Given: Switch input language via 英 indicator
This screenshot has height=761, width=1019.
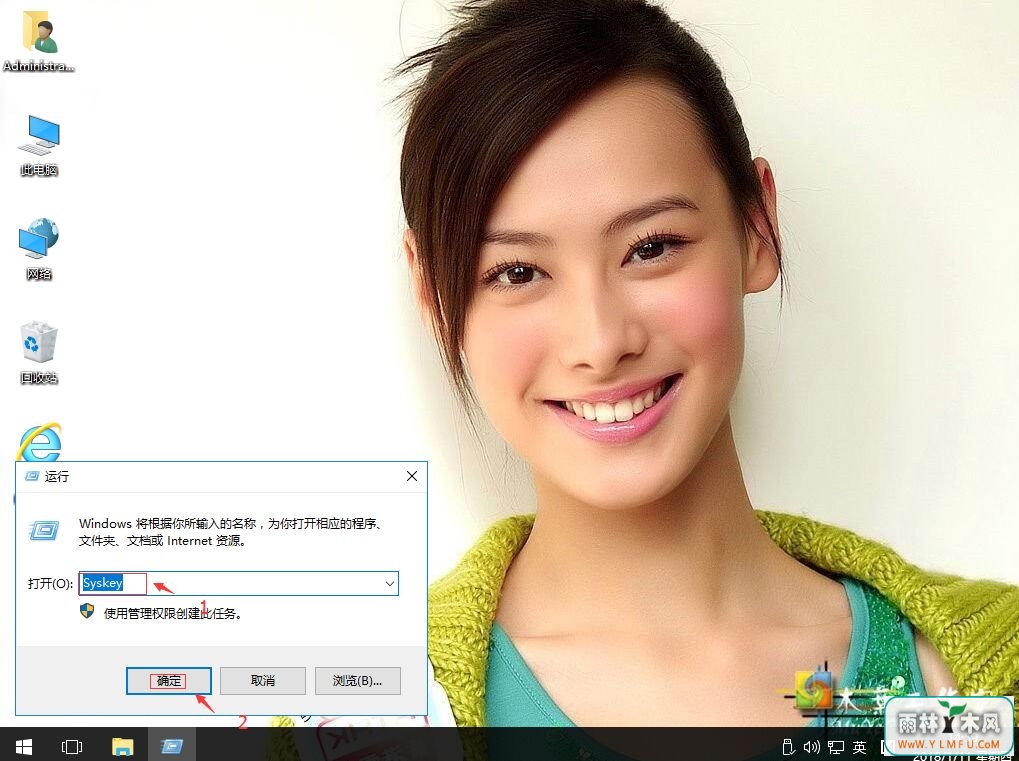Looking at the screenshot, I should tap(859, 747).
